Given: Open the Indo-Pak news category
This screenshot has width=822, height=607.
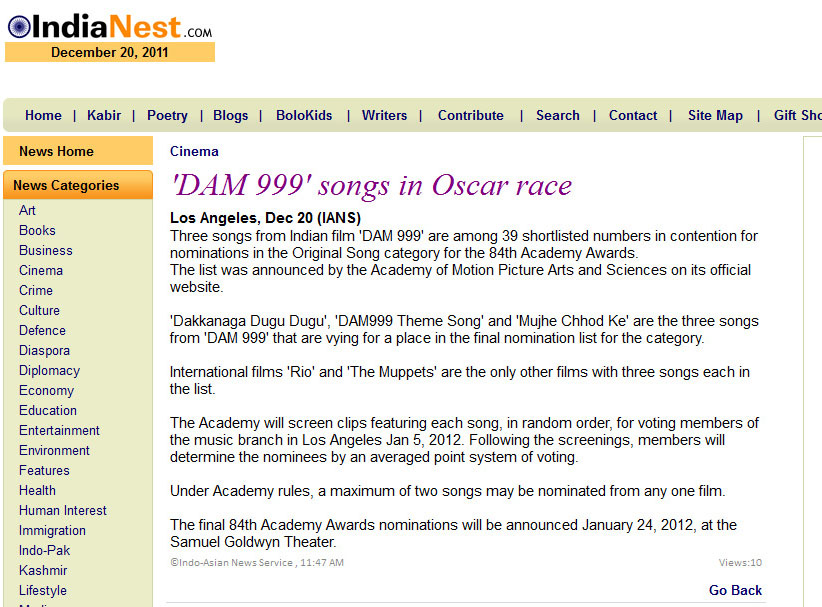Looking at the screenshot, I should [45, 550].
